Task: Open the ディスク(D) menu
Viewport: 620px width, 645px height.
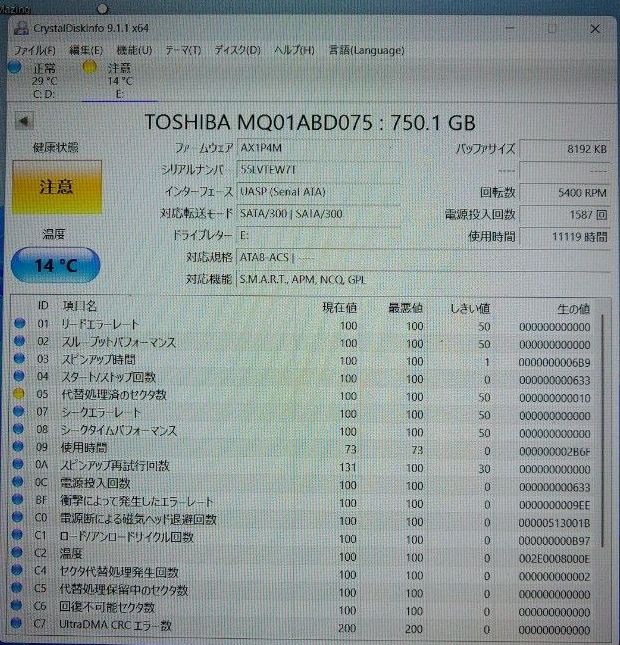Action: tap(237, 50)
